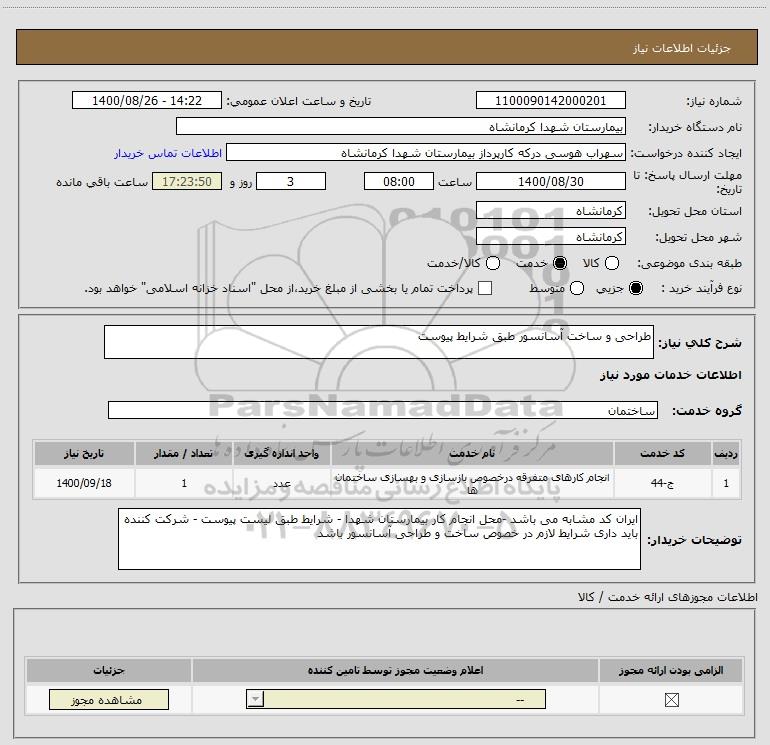Screen dimensions: 770x745
Task: Click the deadline date field 1400/08/30
Action: click(x=550, y=181)
